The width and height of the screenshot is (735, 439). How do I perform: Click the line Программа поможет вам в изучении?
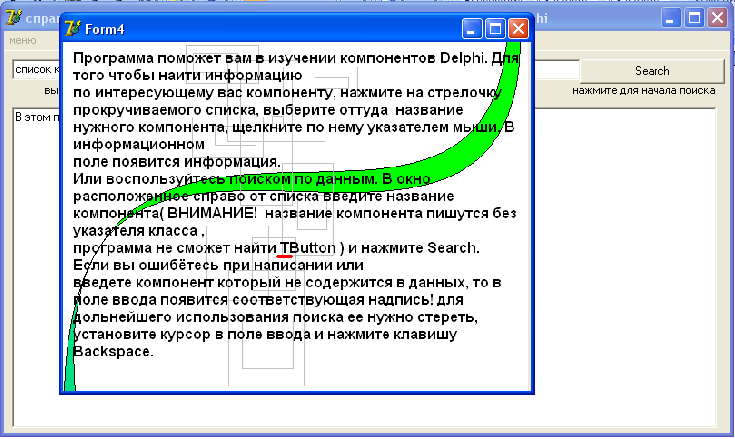tap(296, 58)
